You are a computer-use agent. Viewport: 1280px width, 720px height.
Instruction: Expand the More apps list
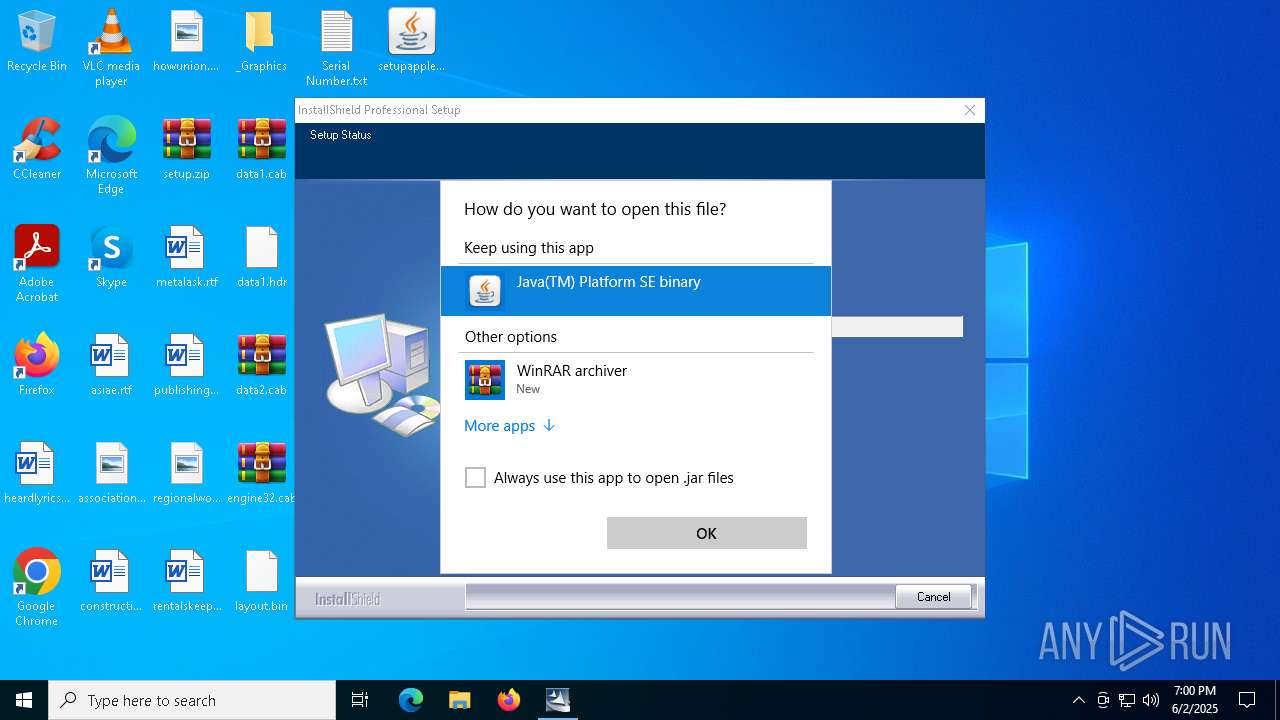pyautogui.click(x=510, y=426)
